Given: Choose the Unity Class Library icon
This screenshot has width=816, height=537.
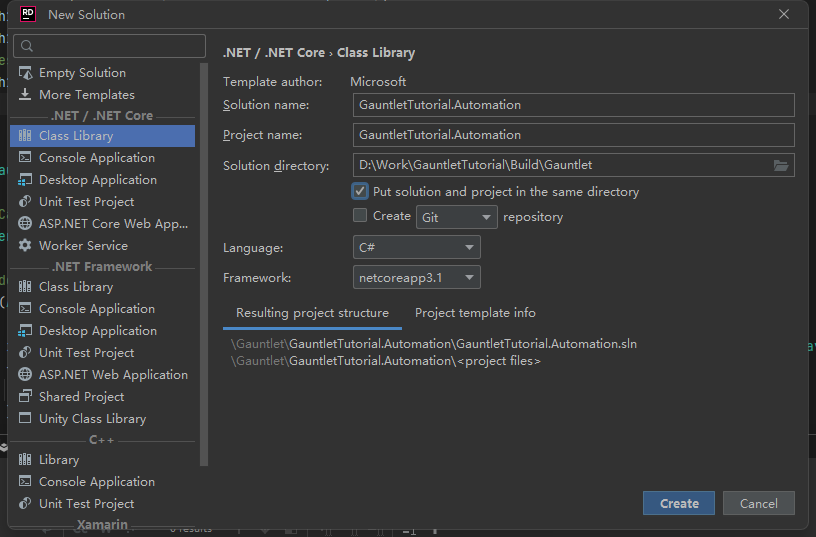Looking at the screenshot, I should (25, 419).
